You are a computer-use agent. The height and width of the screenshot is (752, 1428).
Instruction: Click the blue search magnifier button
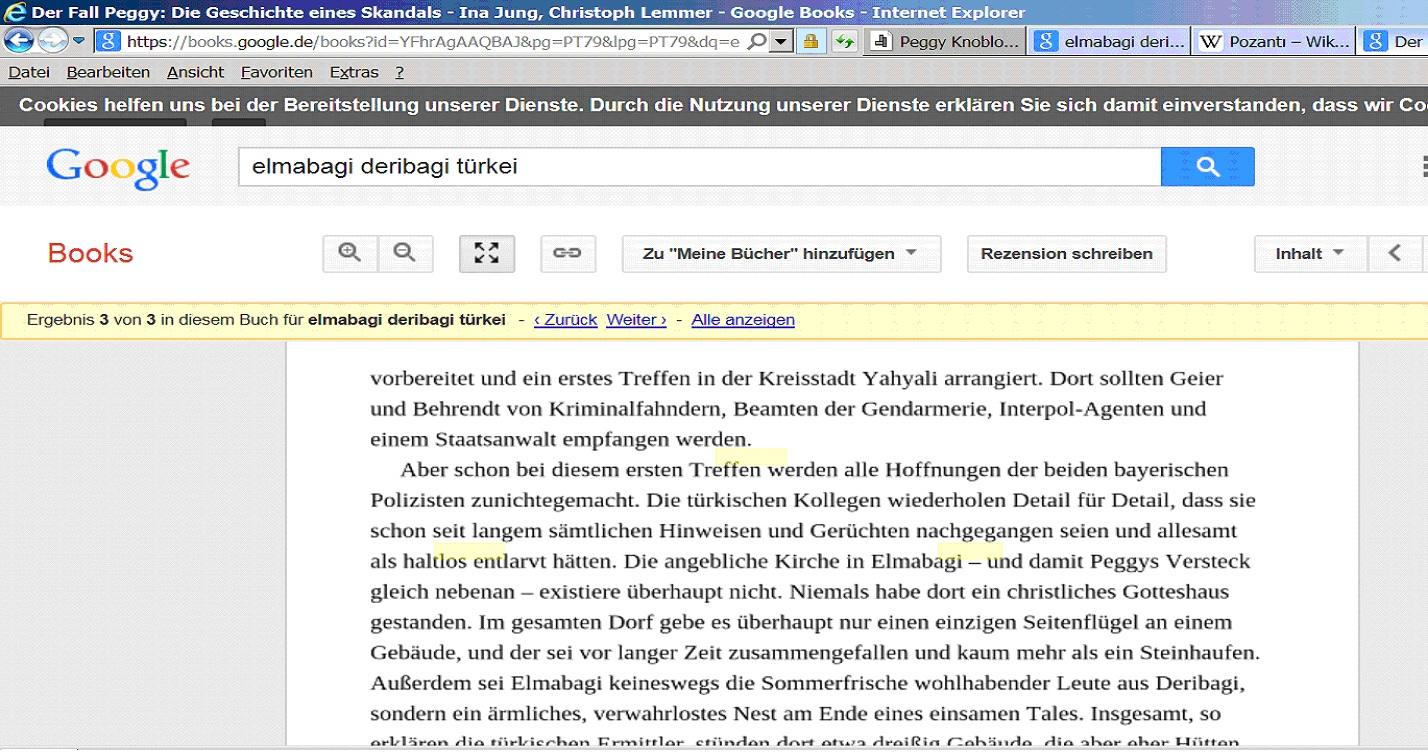[1207, 167]
